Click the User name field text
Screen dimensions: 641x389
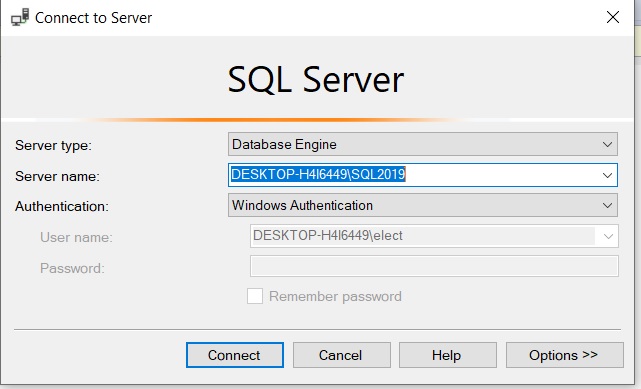click(x=327, y=236)
